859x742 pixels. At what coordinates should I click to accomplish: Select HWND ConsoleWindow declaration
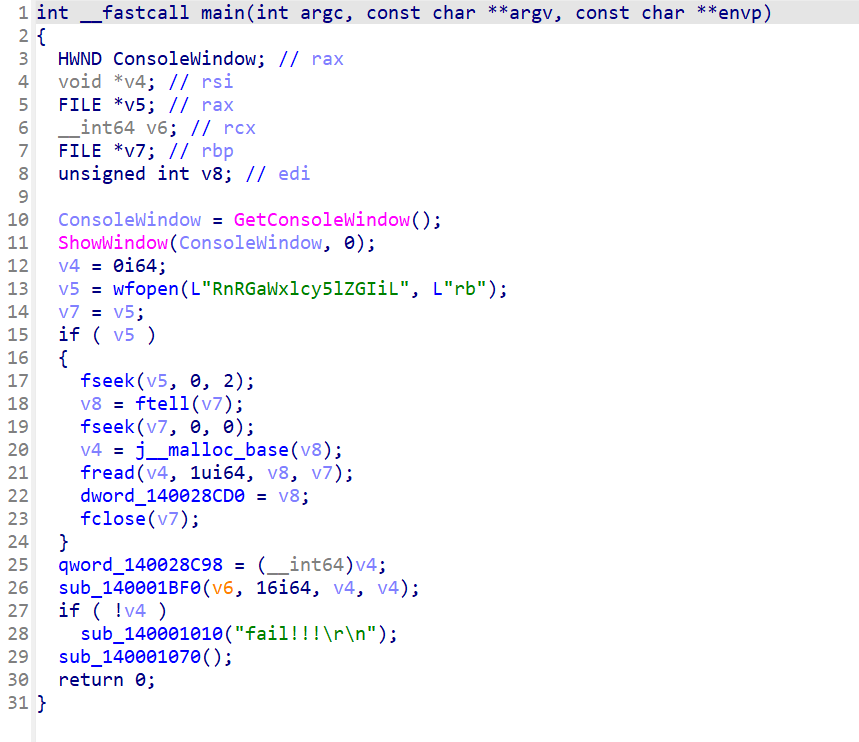click(162, 59)
